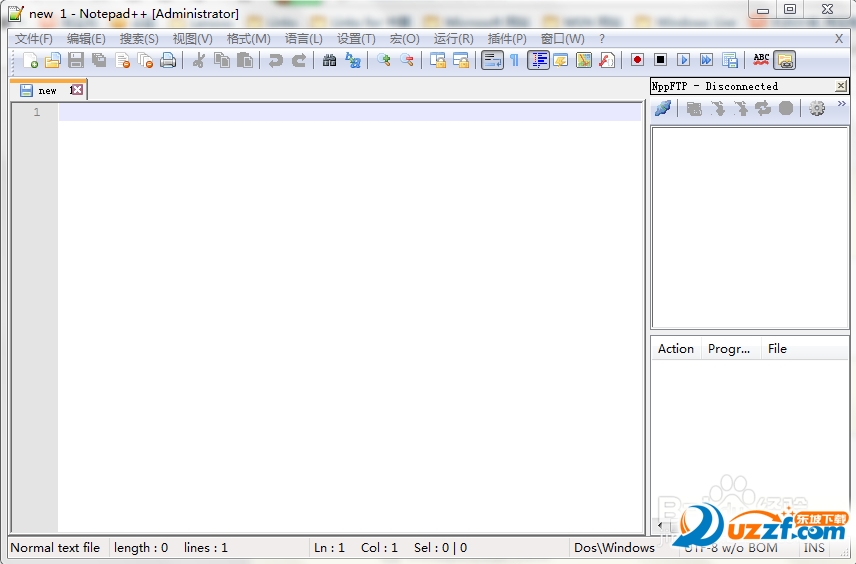Screen dimensions: 856x564
Task: Open the 语言(L) menu
Action: click(304, 39)
